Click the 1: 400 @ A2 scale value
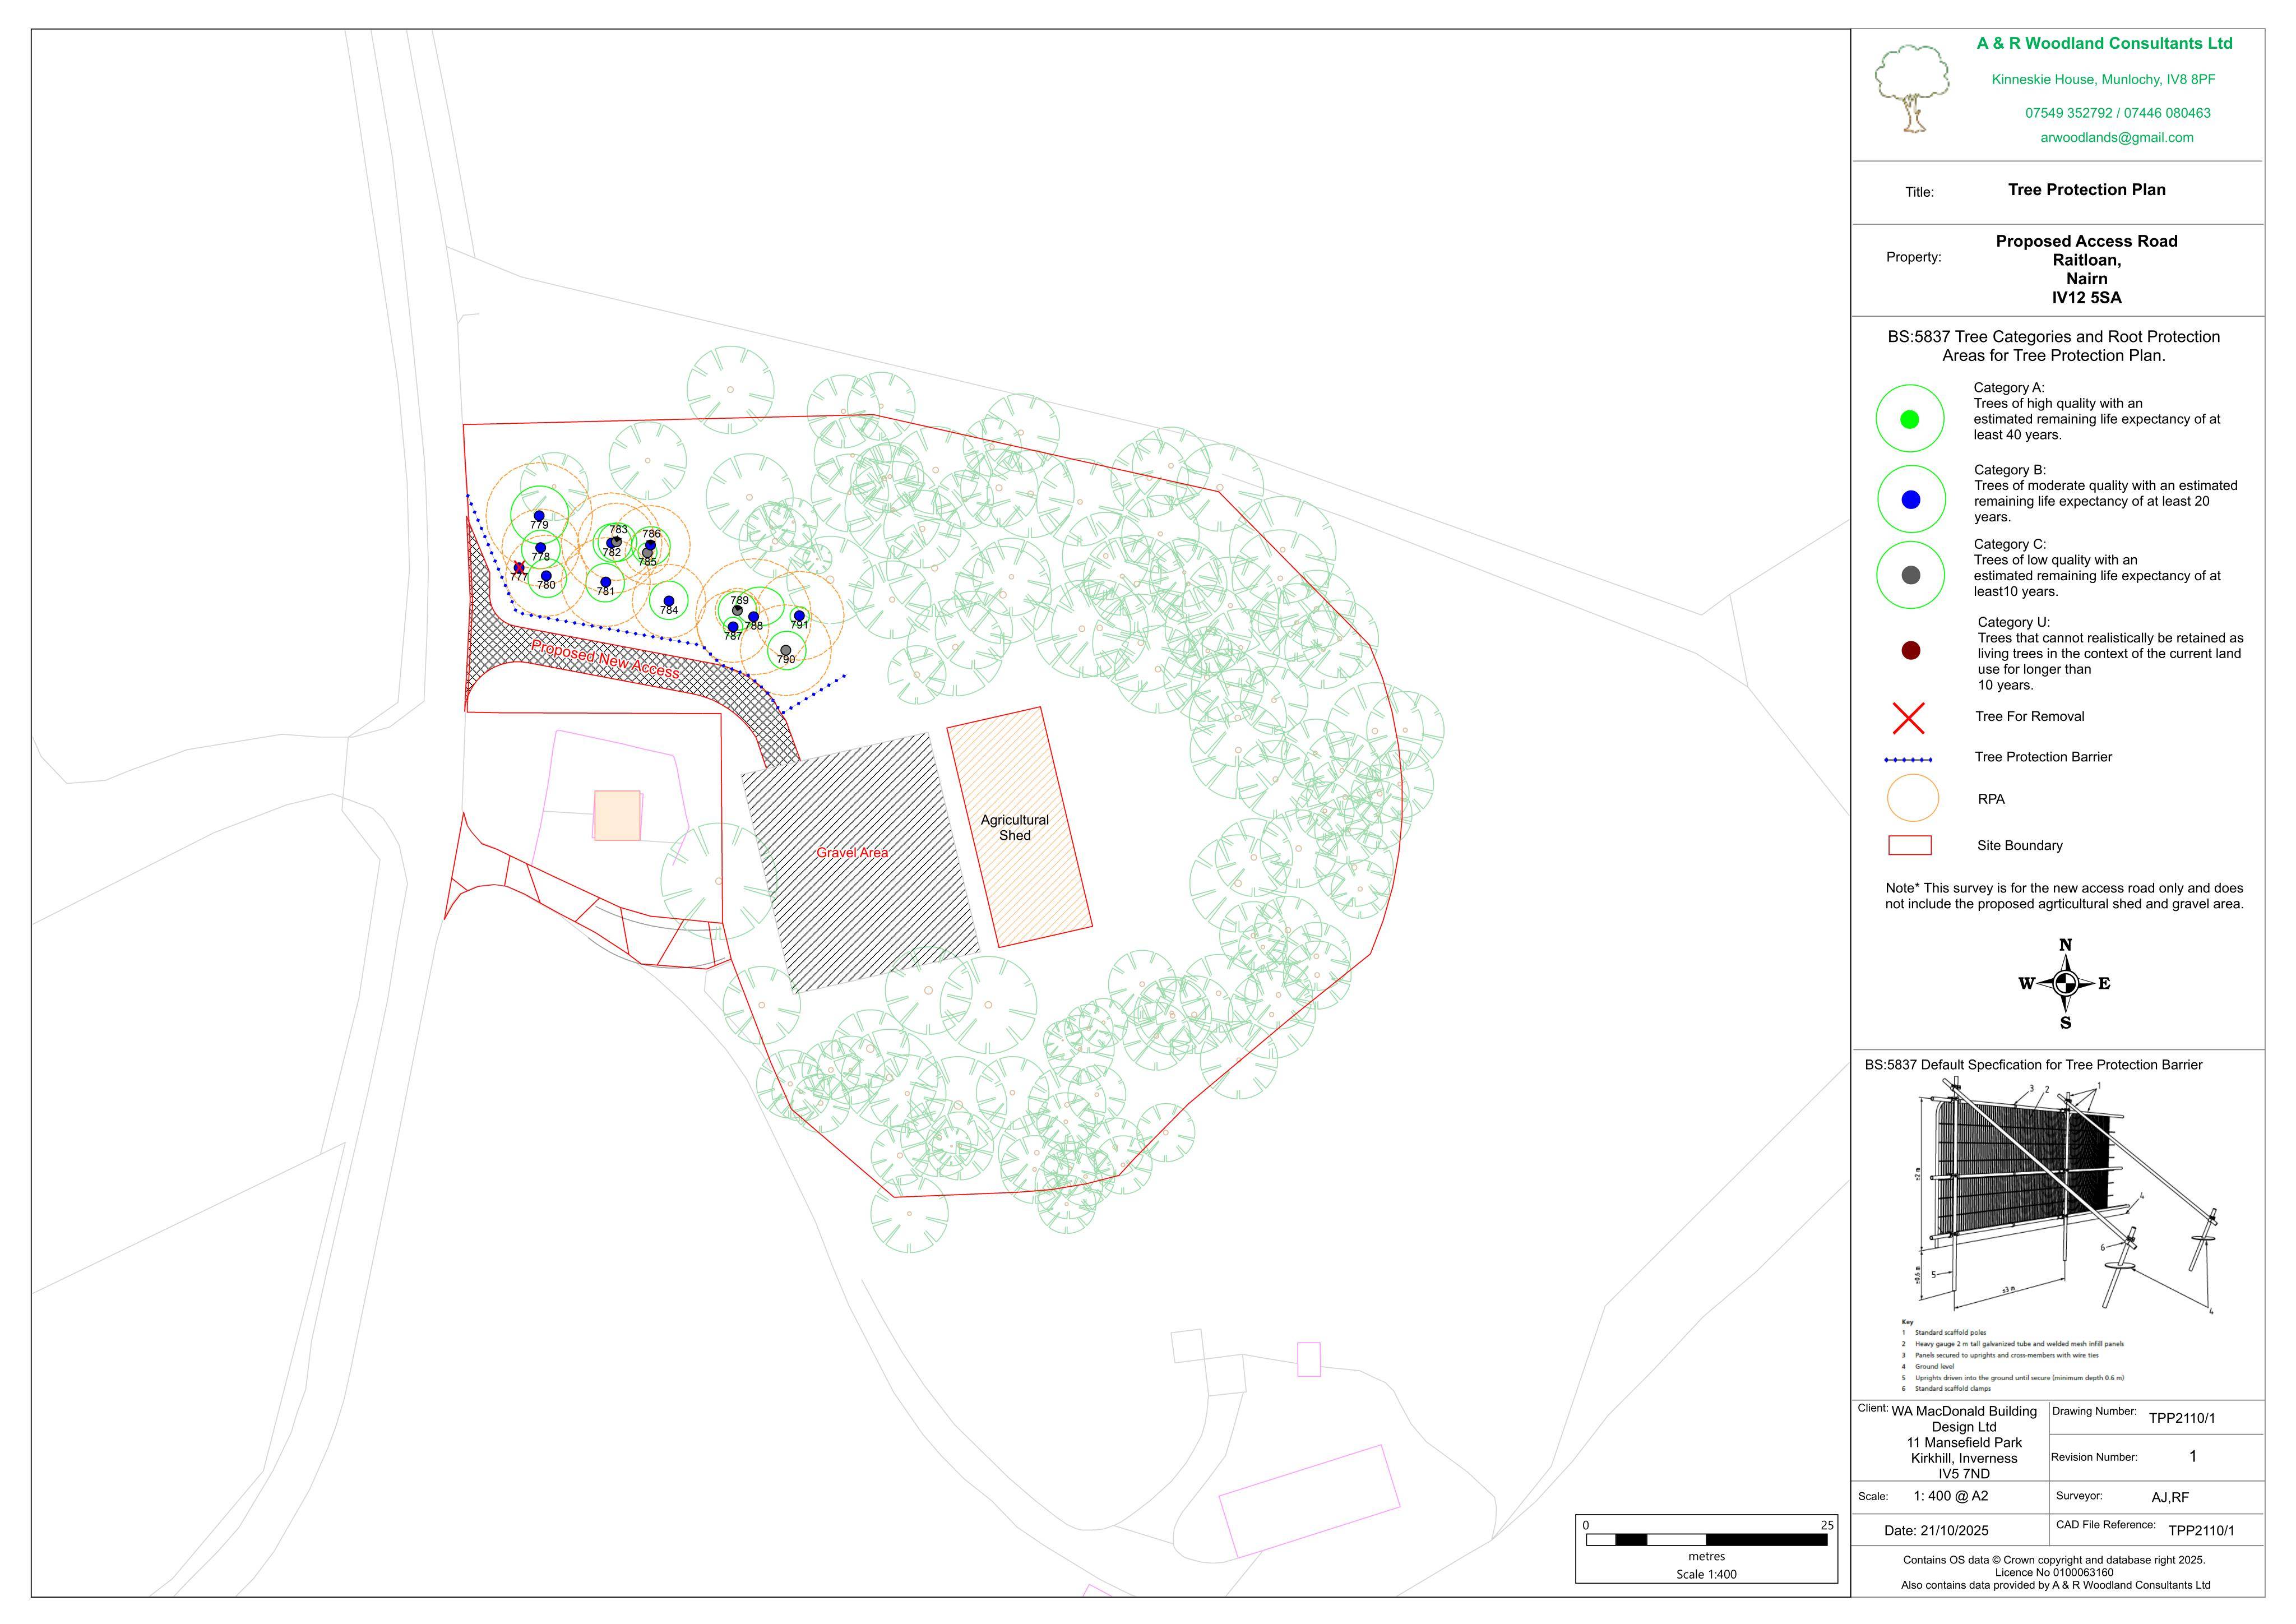 pos(1950,1496)
